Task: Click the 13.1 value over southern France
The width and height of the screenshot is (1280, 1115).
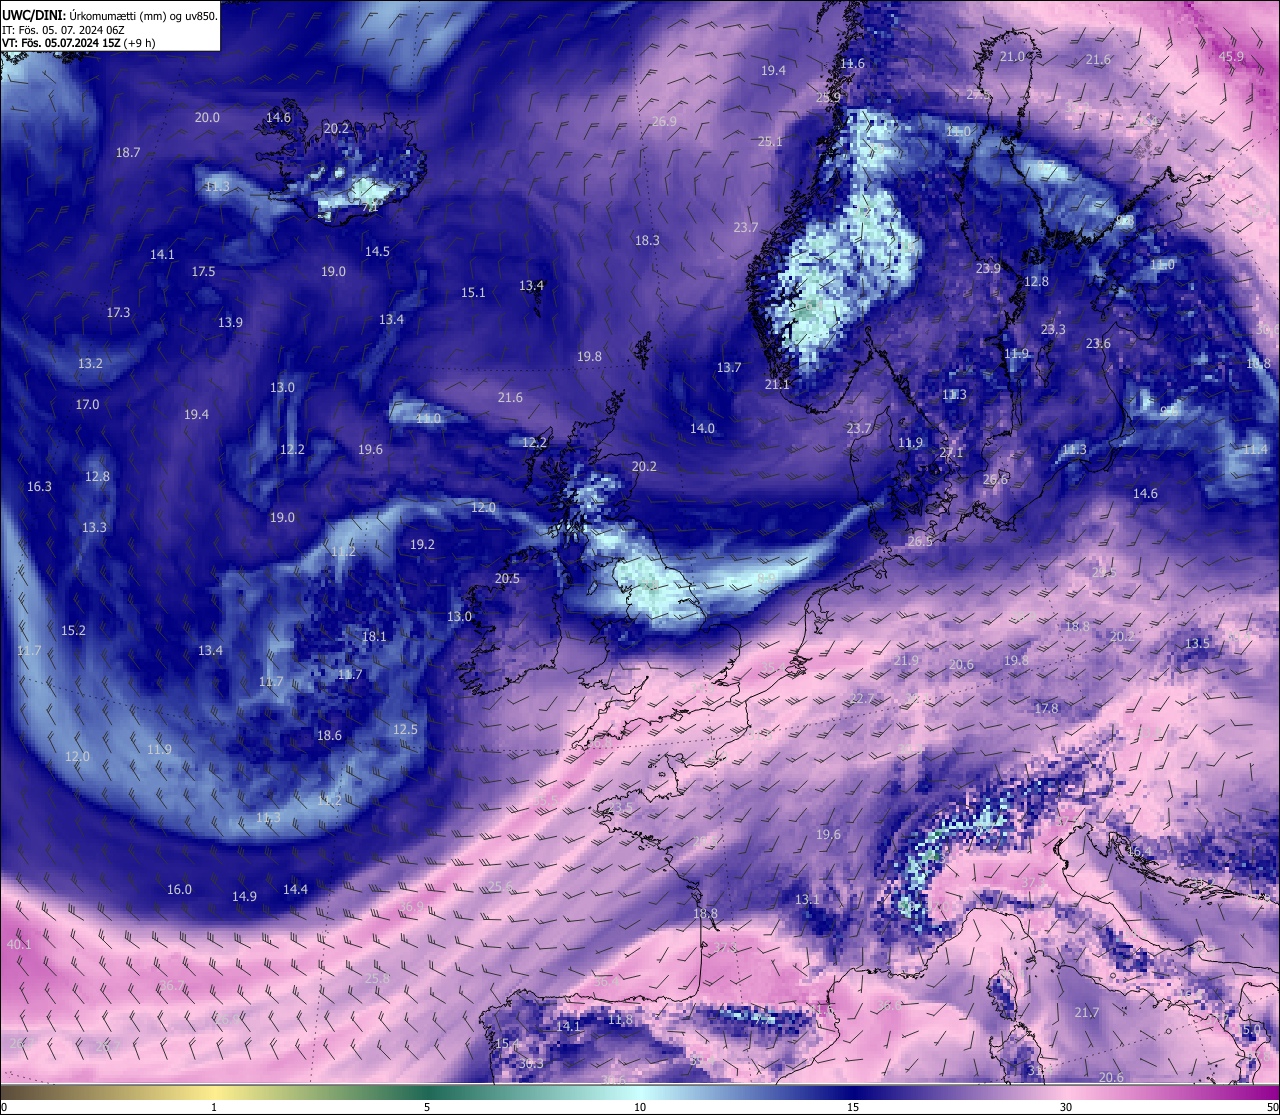Action: coord(807,900)
